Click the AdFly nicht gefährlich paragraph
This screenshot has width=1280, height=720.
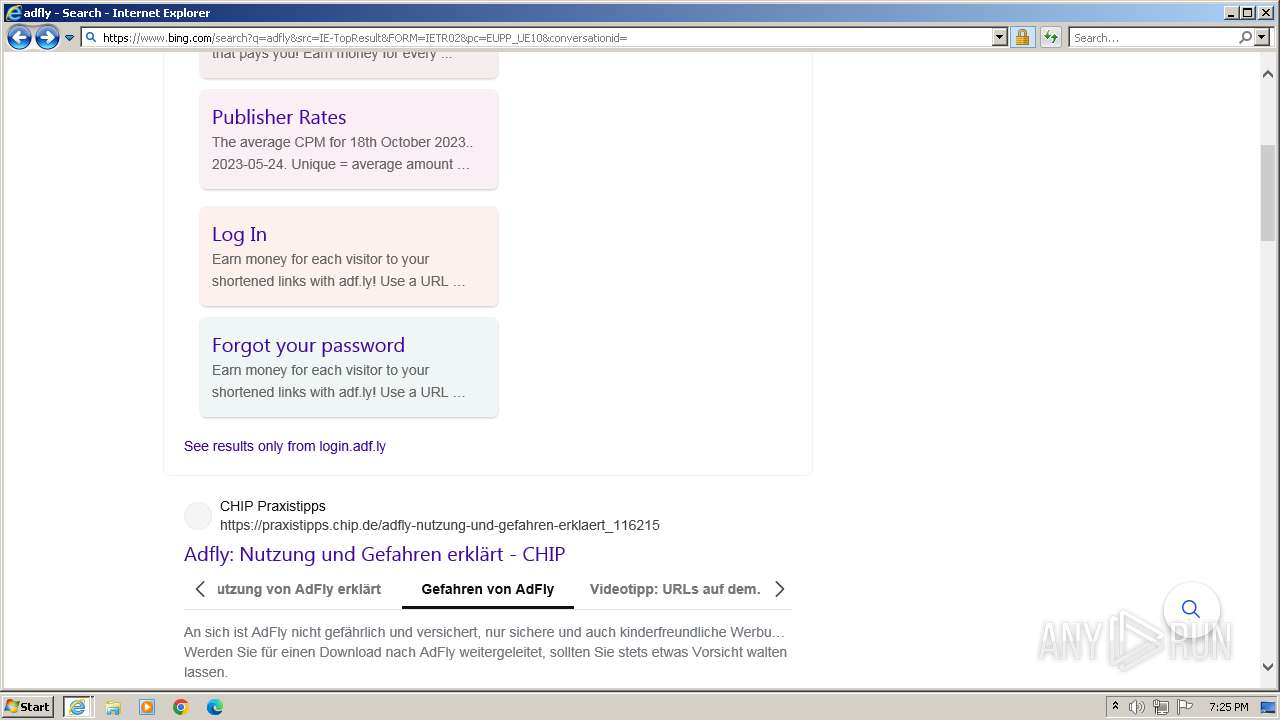[x=485, y=652]
